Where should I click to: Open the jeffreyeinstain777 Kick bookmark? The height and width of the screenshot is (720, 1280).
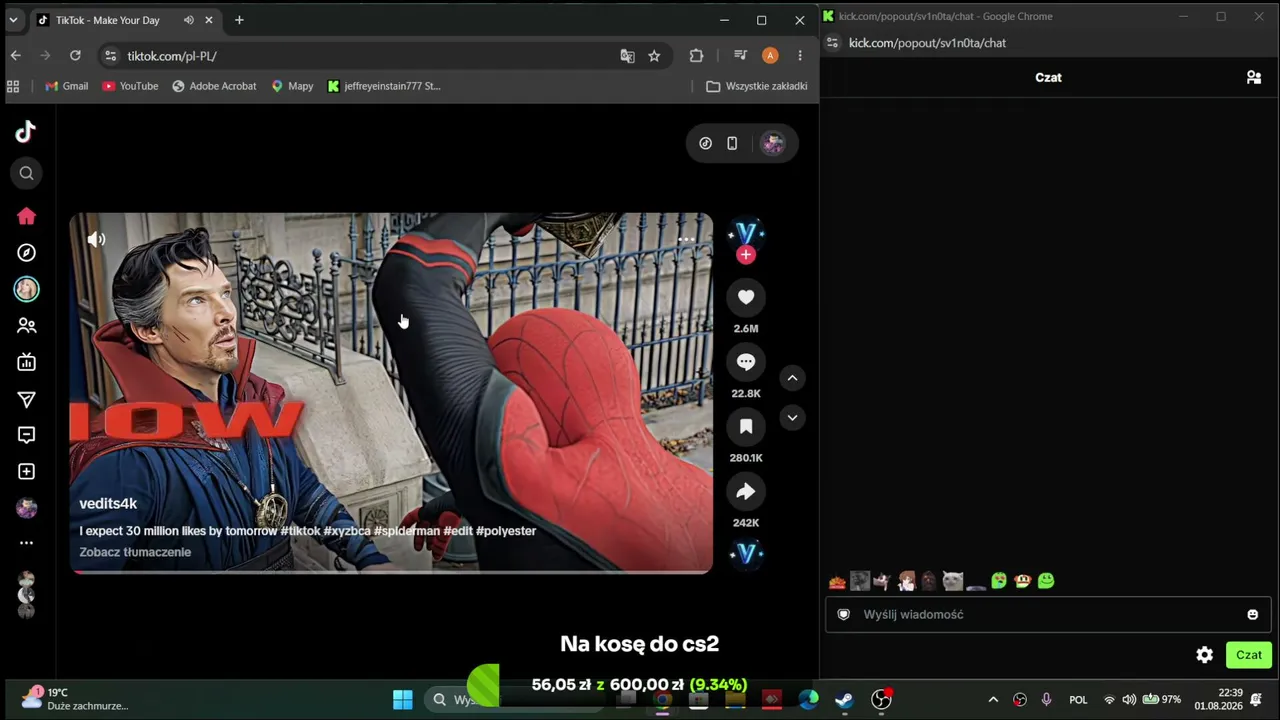point(384,86)
